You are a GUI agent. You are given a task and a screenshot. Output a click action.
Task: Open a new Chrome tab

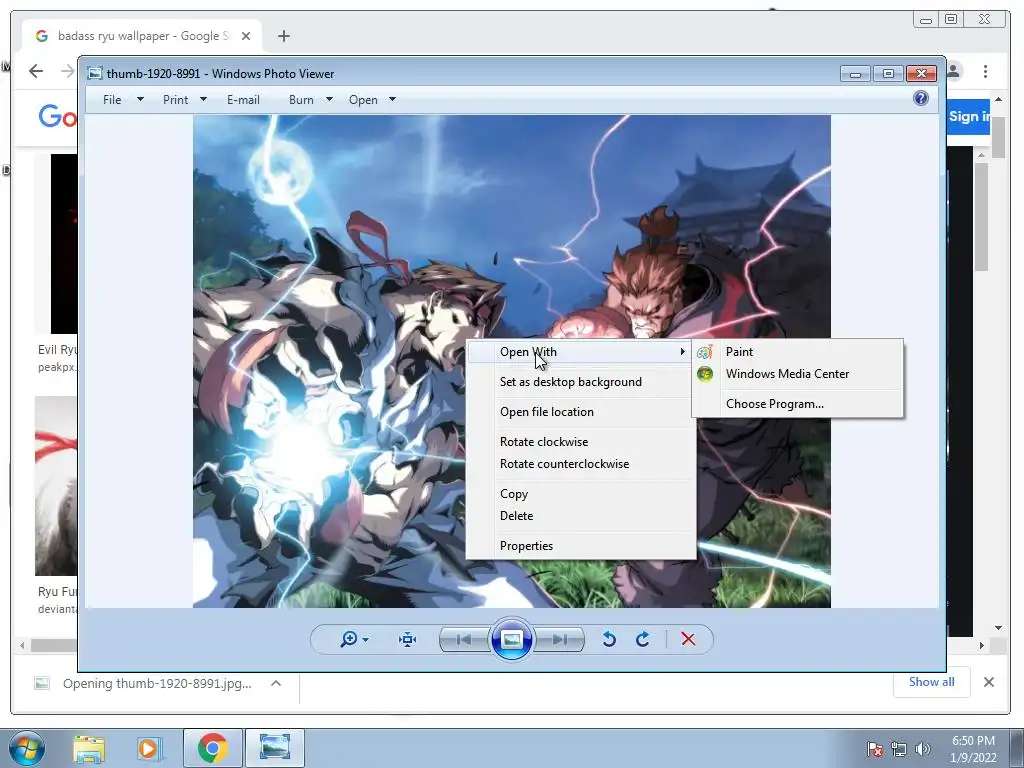pyautogui.click(x=283, y=36)
